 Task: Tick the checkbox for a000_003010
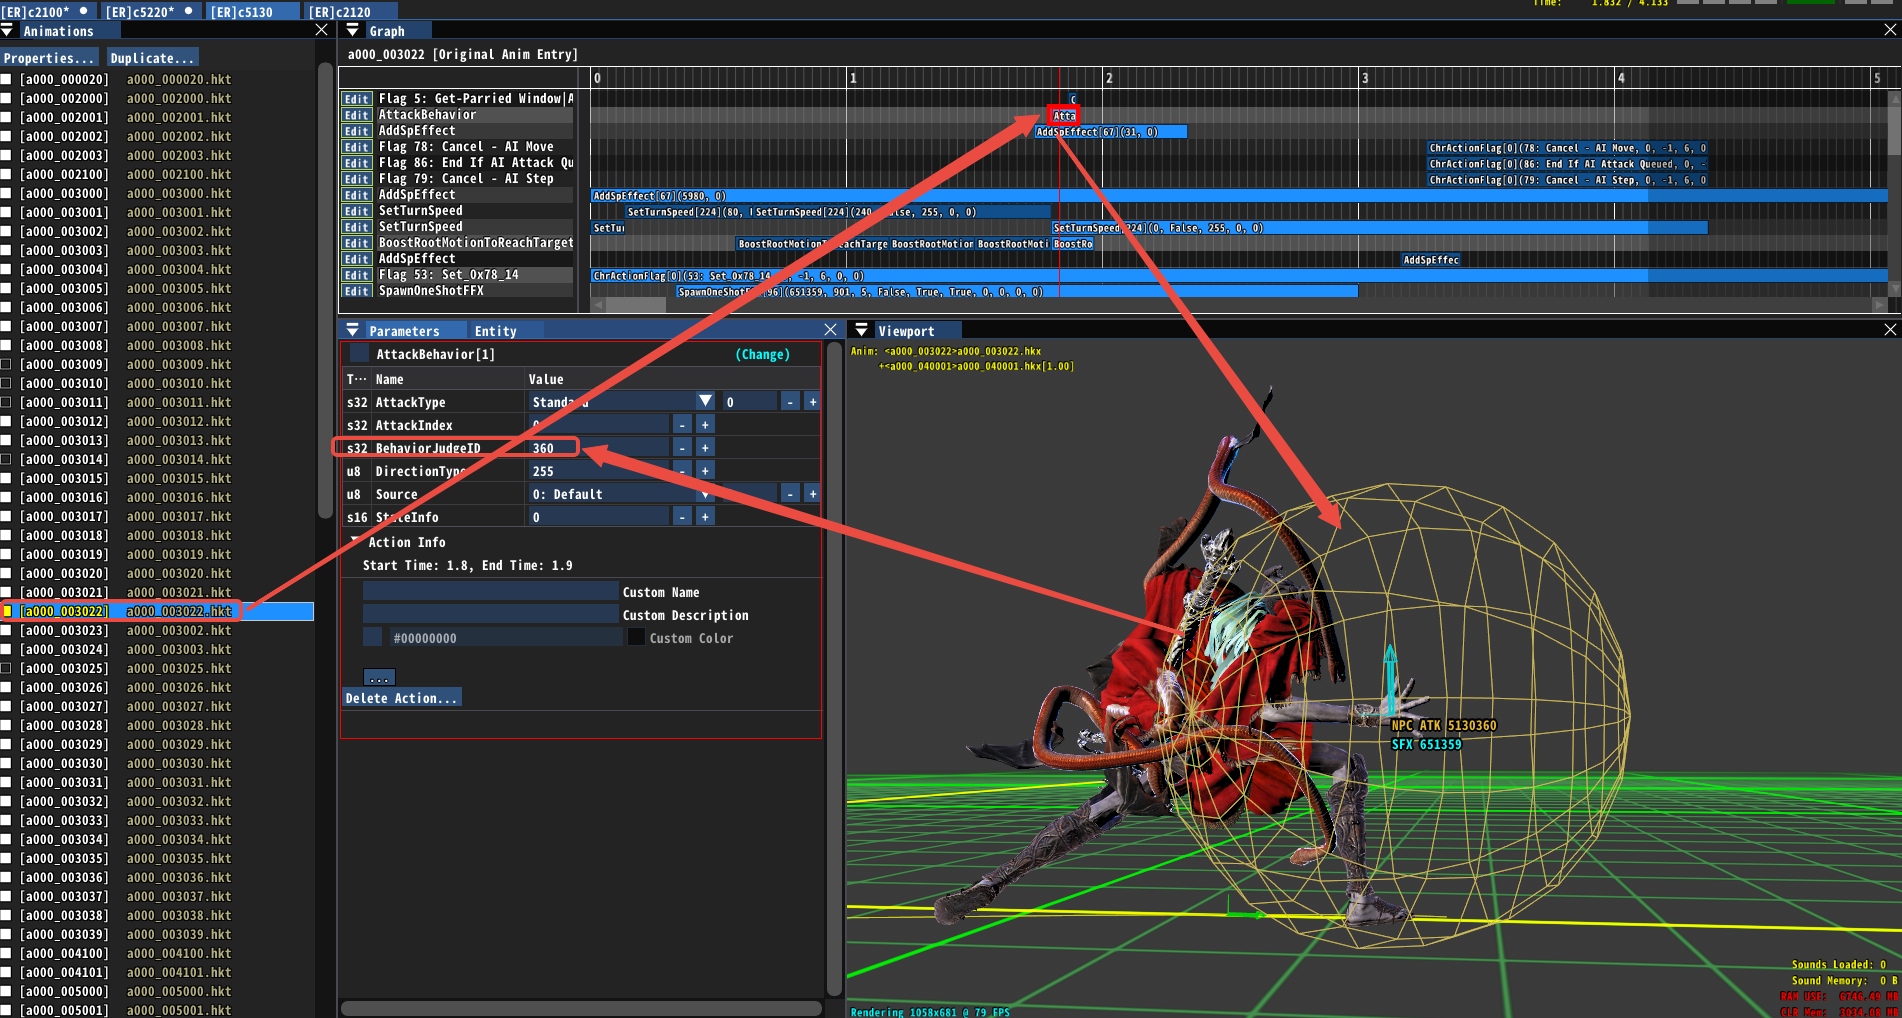6,383
